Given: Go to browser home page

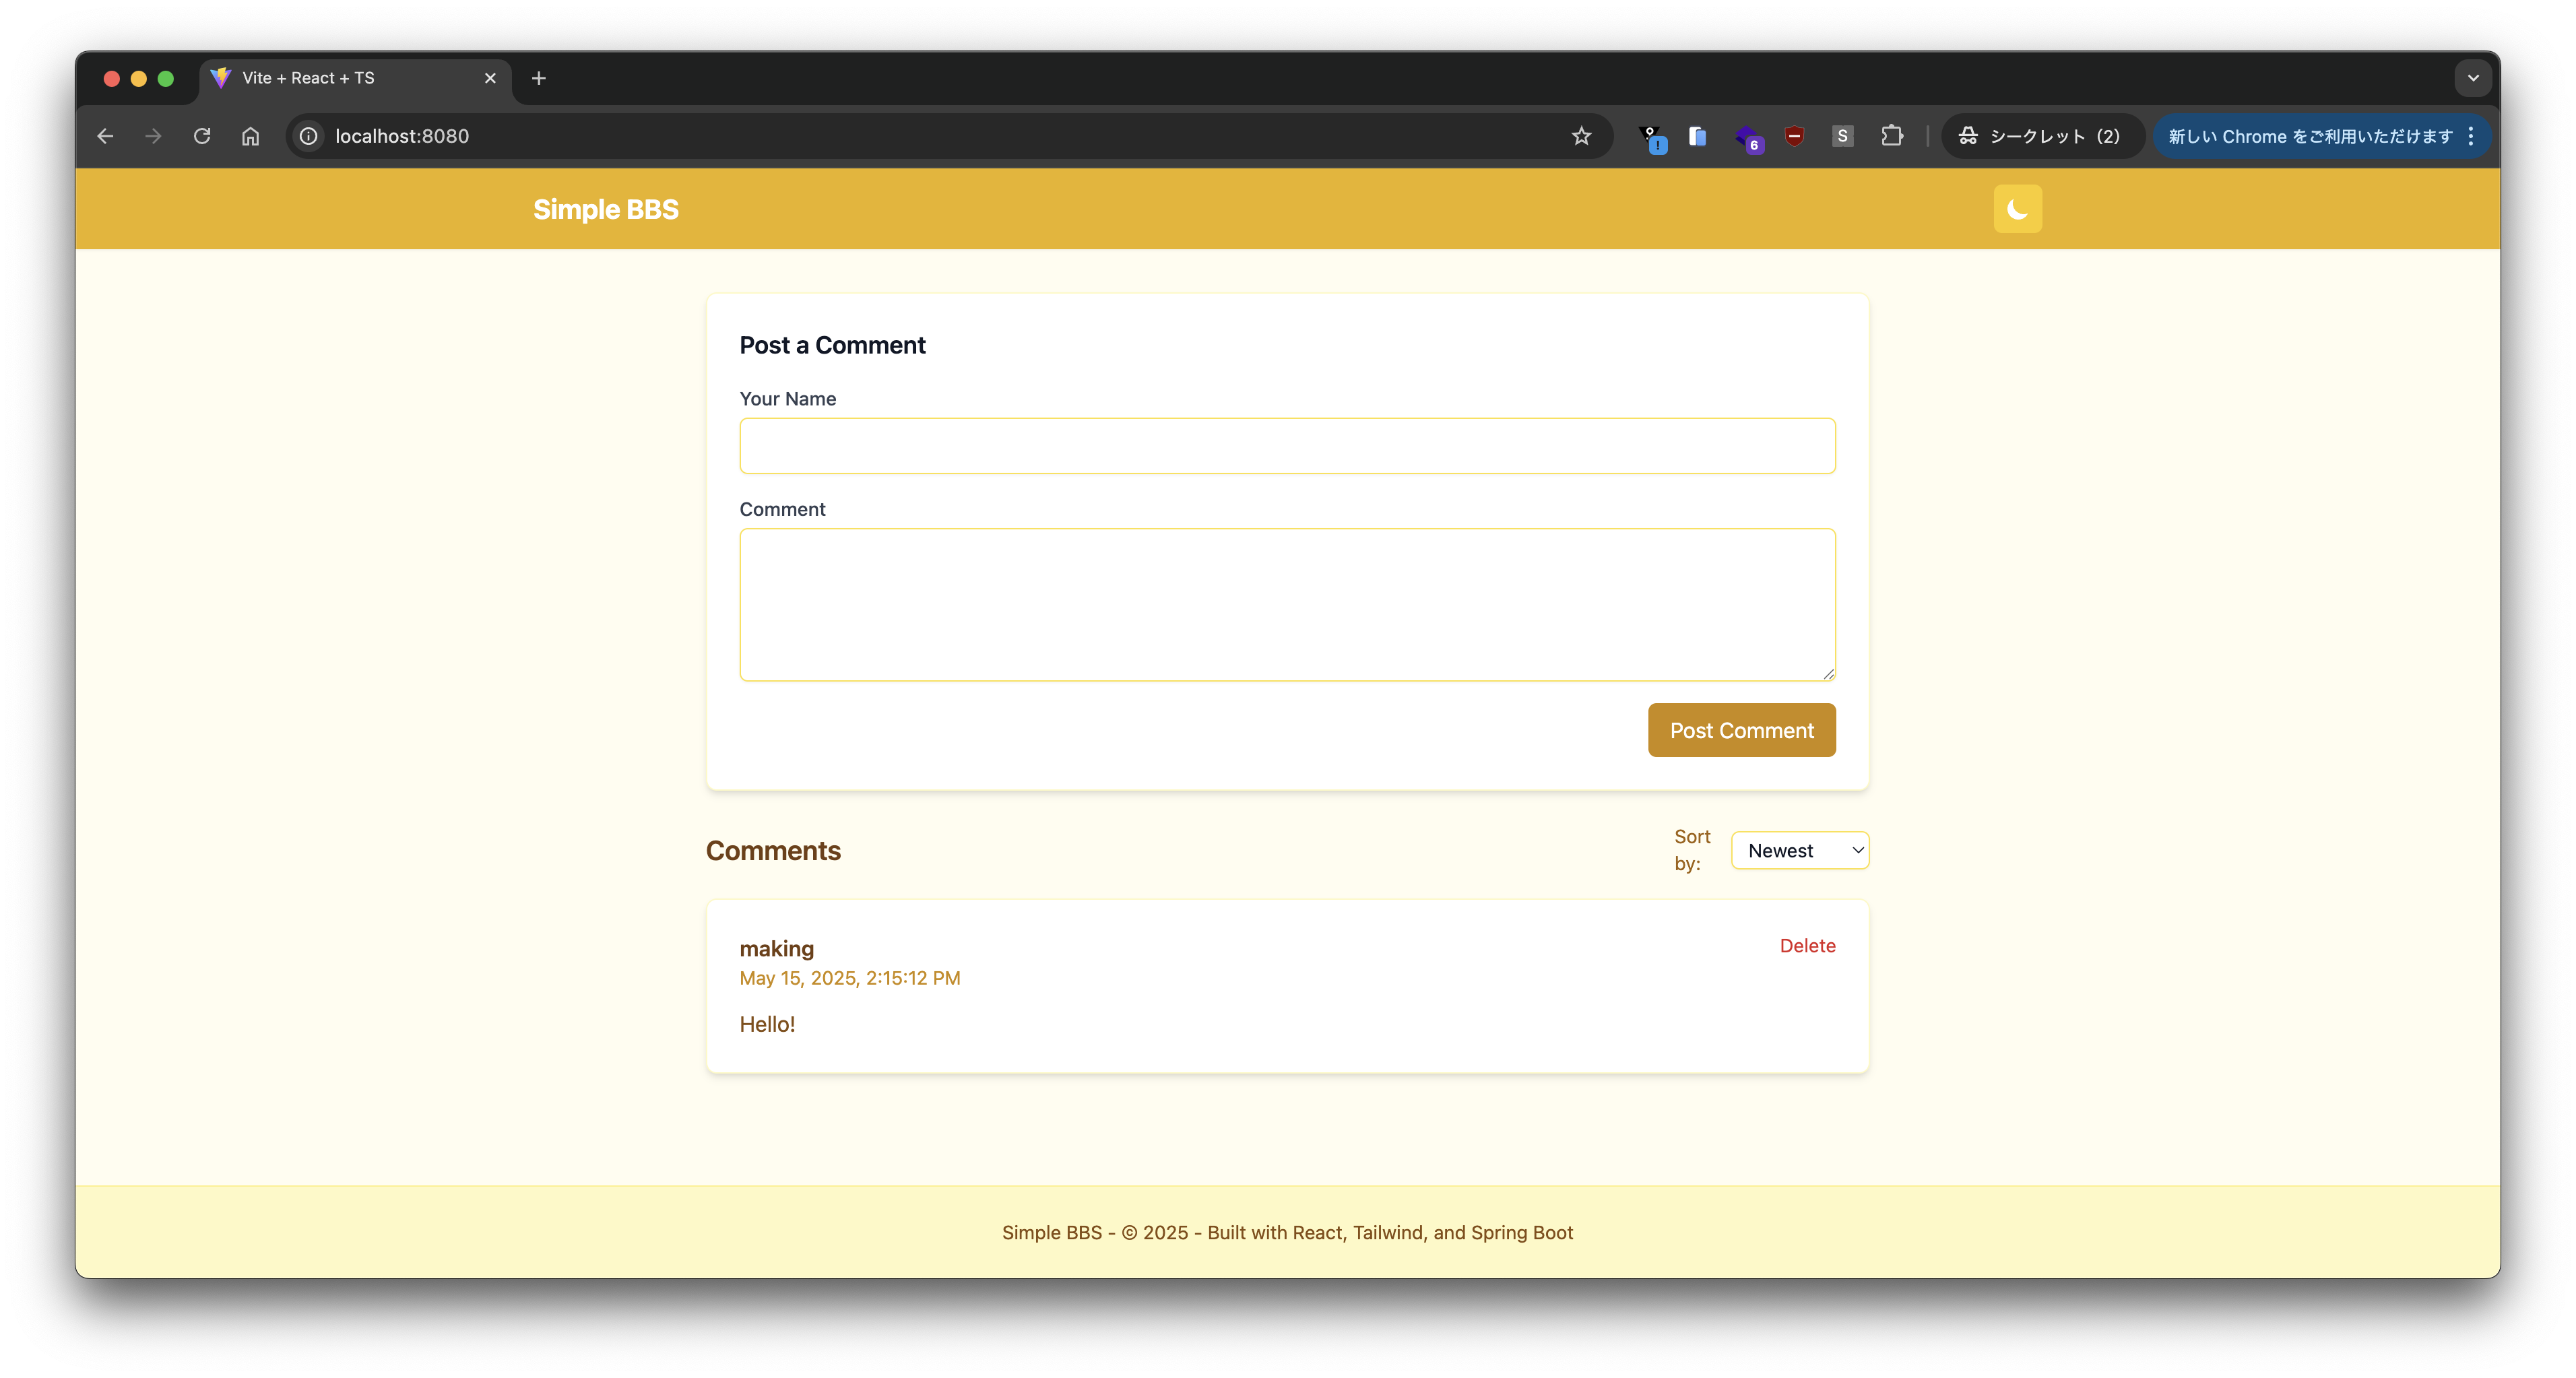Looking at the screenshot, I should 250,136.
